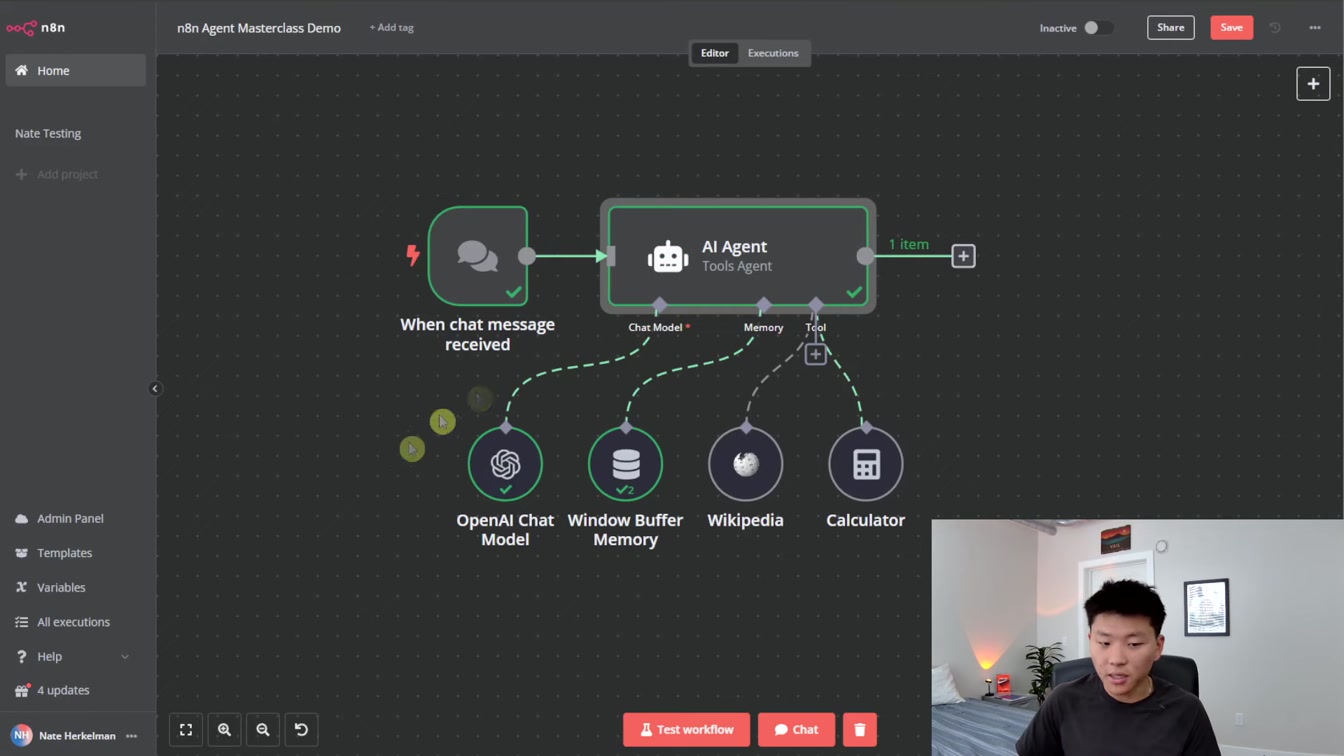
Task: Click the n8n logo icon
Action: [21, 28]
